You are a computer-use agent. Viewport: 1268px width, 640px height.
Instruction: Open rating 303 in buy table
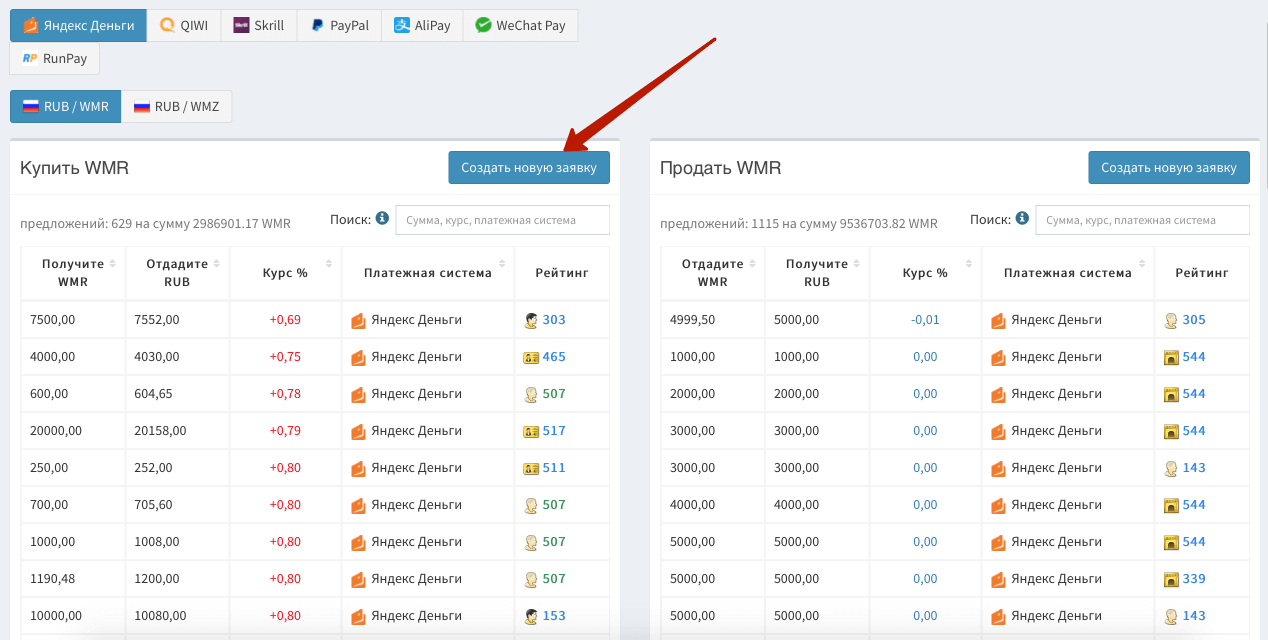tap(554, 320)
